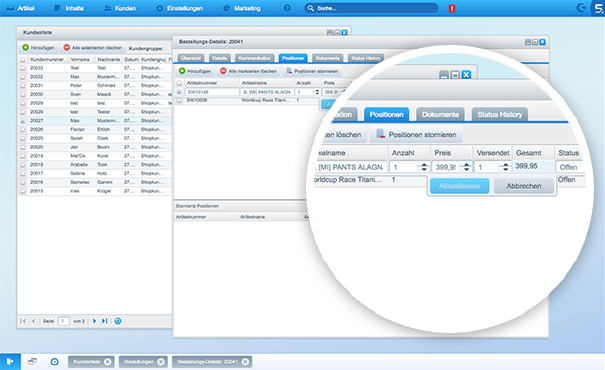The height and width of the screenshot is (370, 605).
Task: Uncheck the box for customer 20027
Action: point(23,121)
